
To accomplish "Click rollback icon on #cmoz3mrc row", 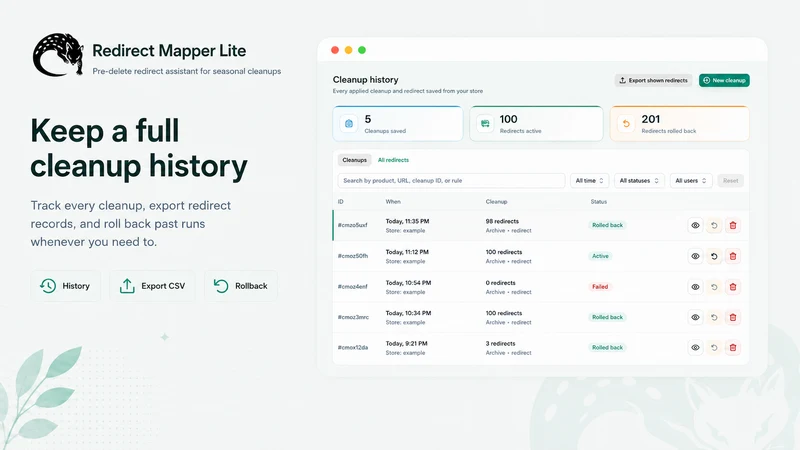I will coord(714,317).
